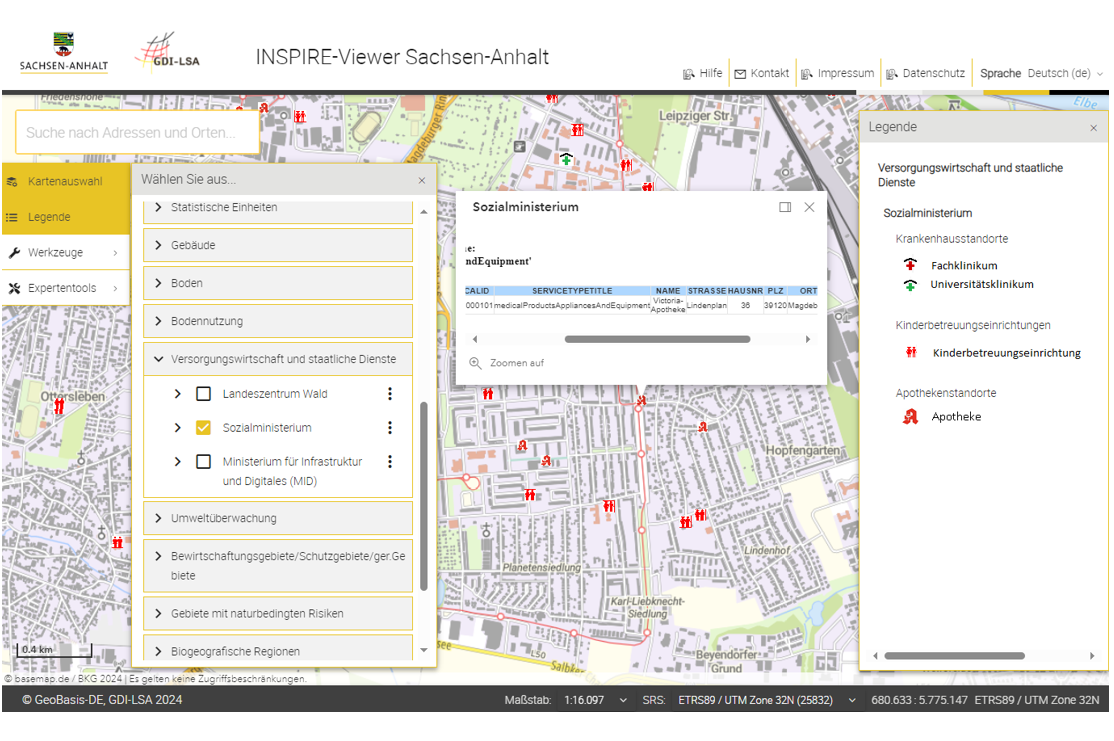Click the three-dot menu for Sozialministerium layer
Screen dimensions: 1114x741
[390, 428]
